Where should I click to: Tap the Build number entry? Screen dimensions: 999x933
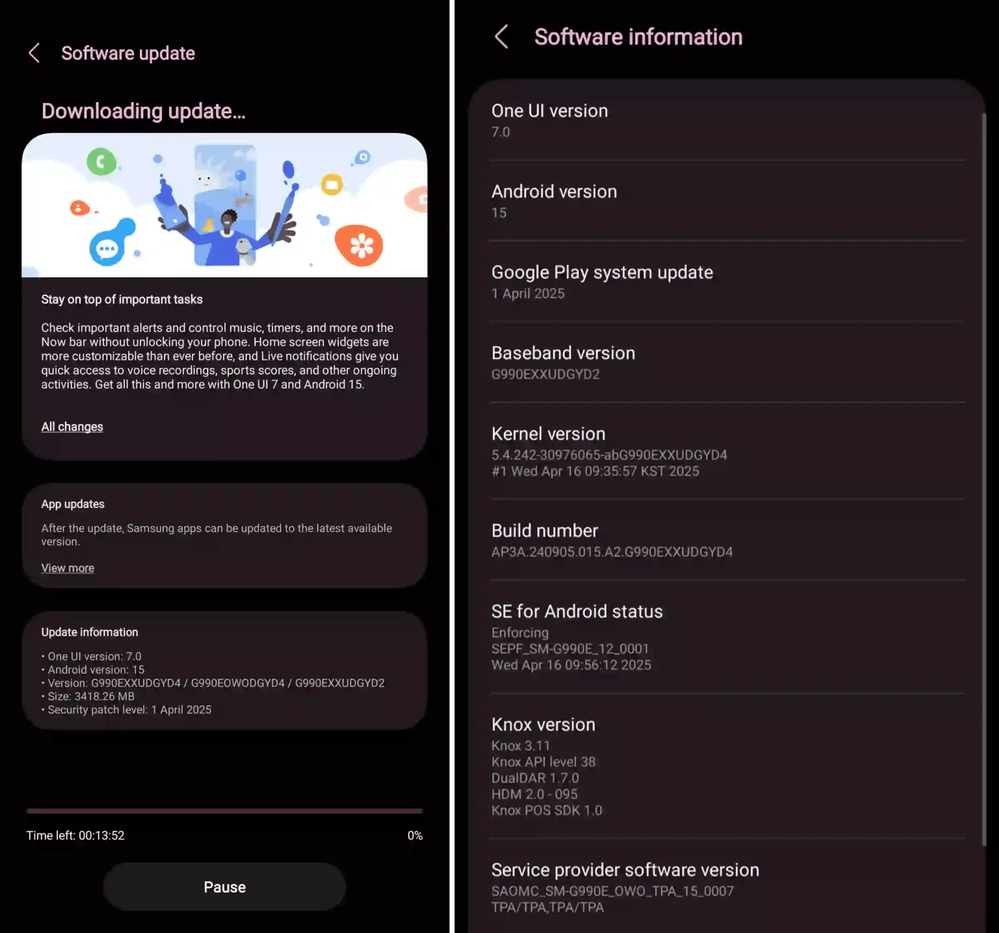point(728,540)
